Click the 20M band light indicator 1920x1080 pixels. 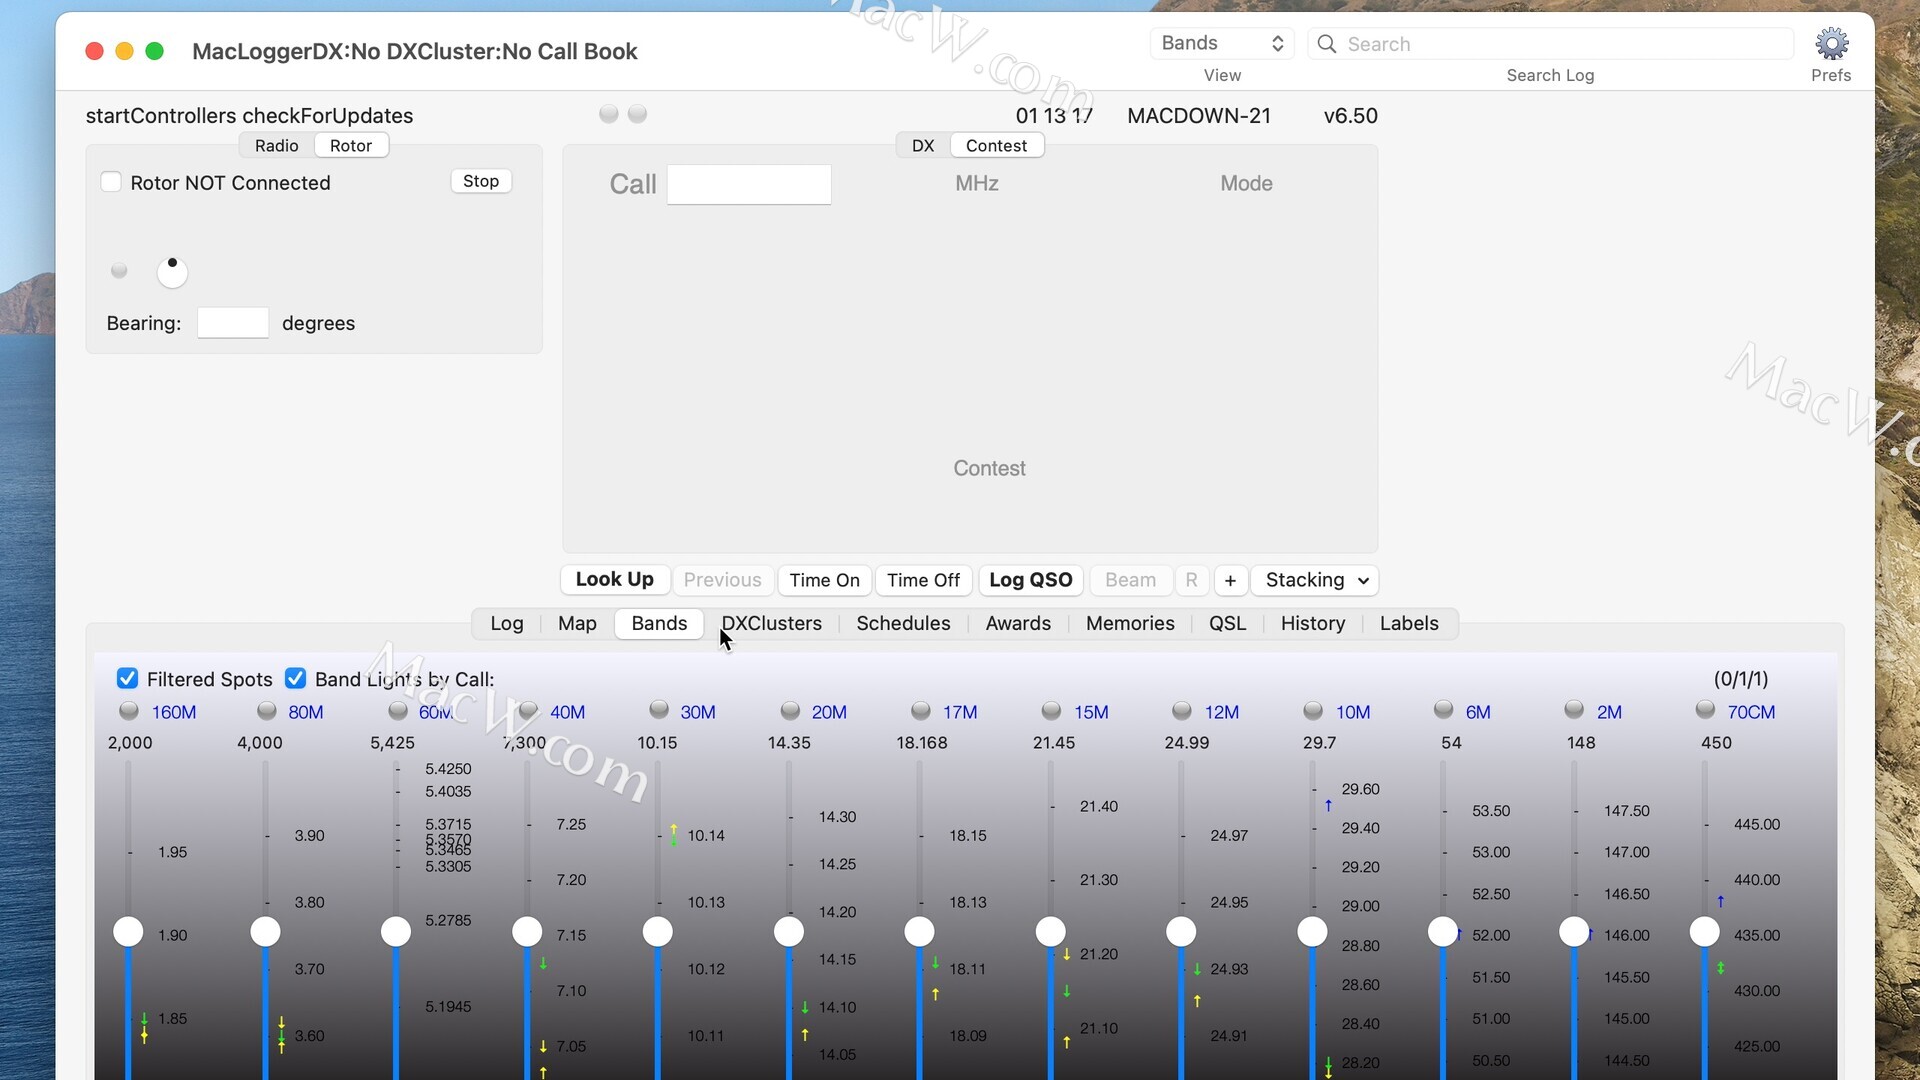point(790,711)
